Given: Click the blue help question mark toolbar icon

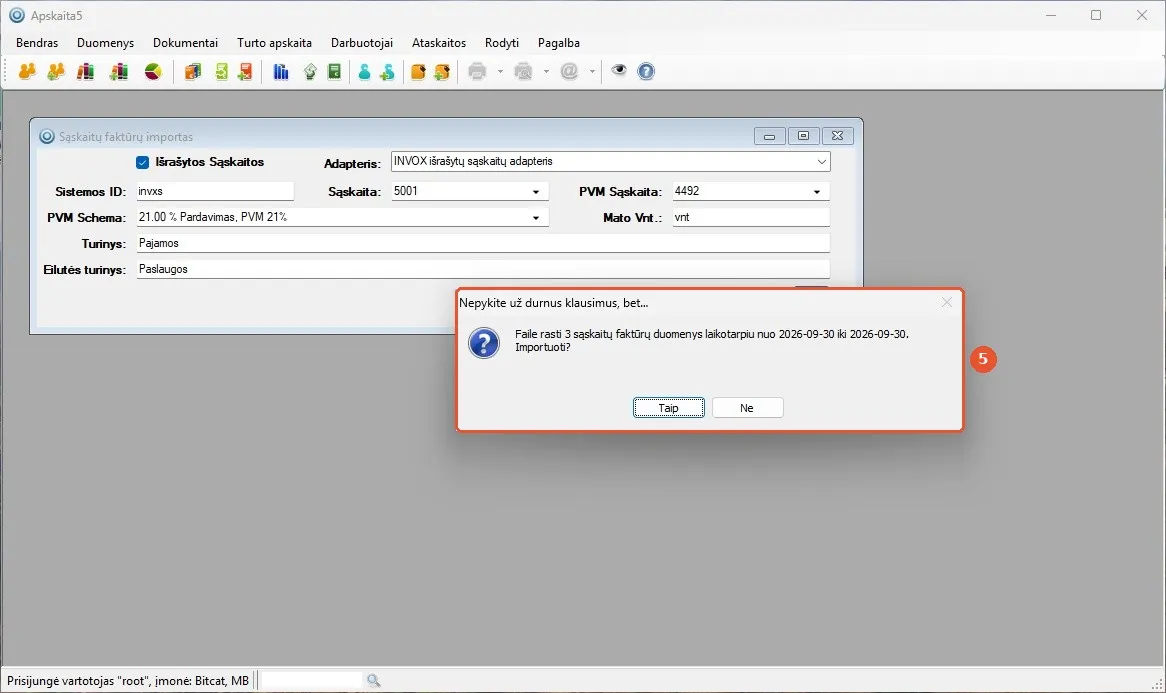Looking at the screenshot, I should tap(646, 71).
